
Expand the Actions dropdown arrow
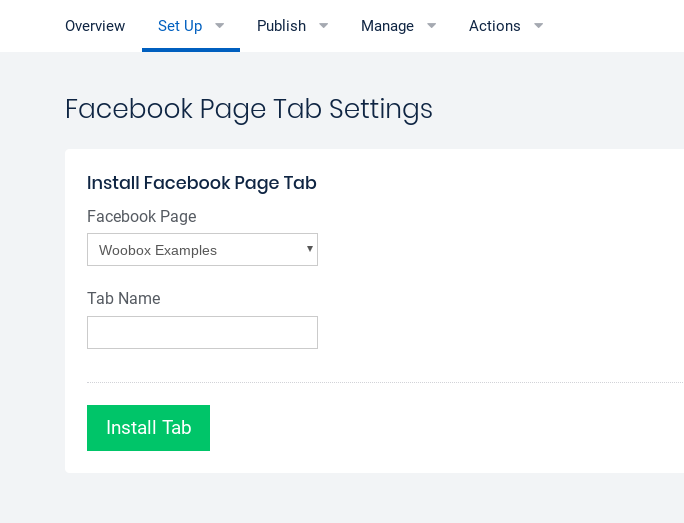point(539,25)
